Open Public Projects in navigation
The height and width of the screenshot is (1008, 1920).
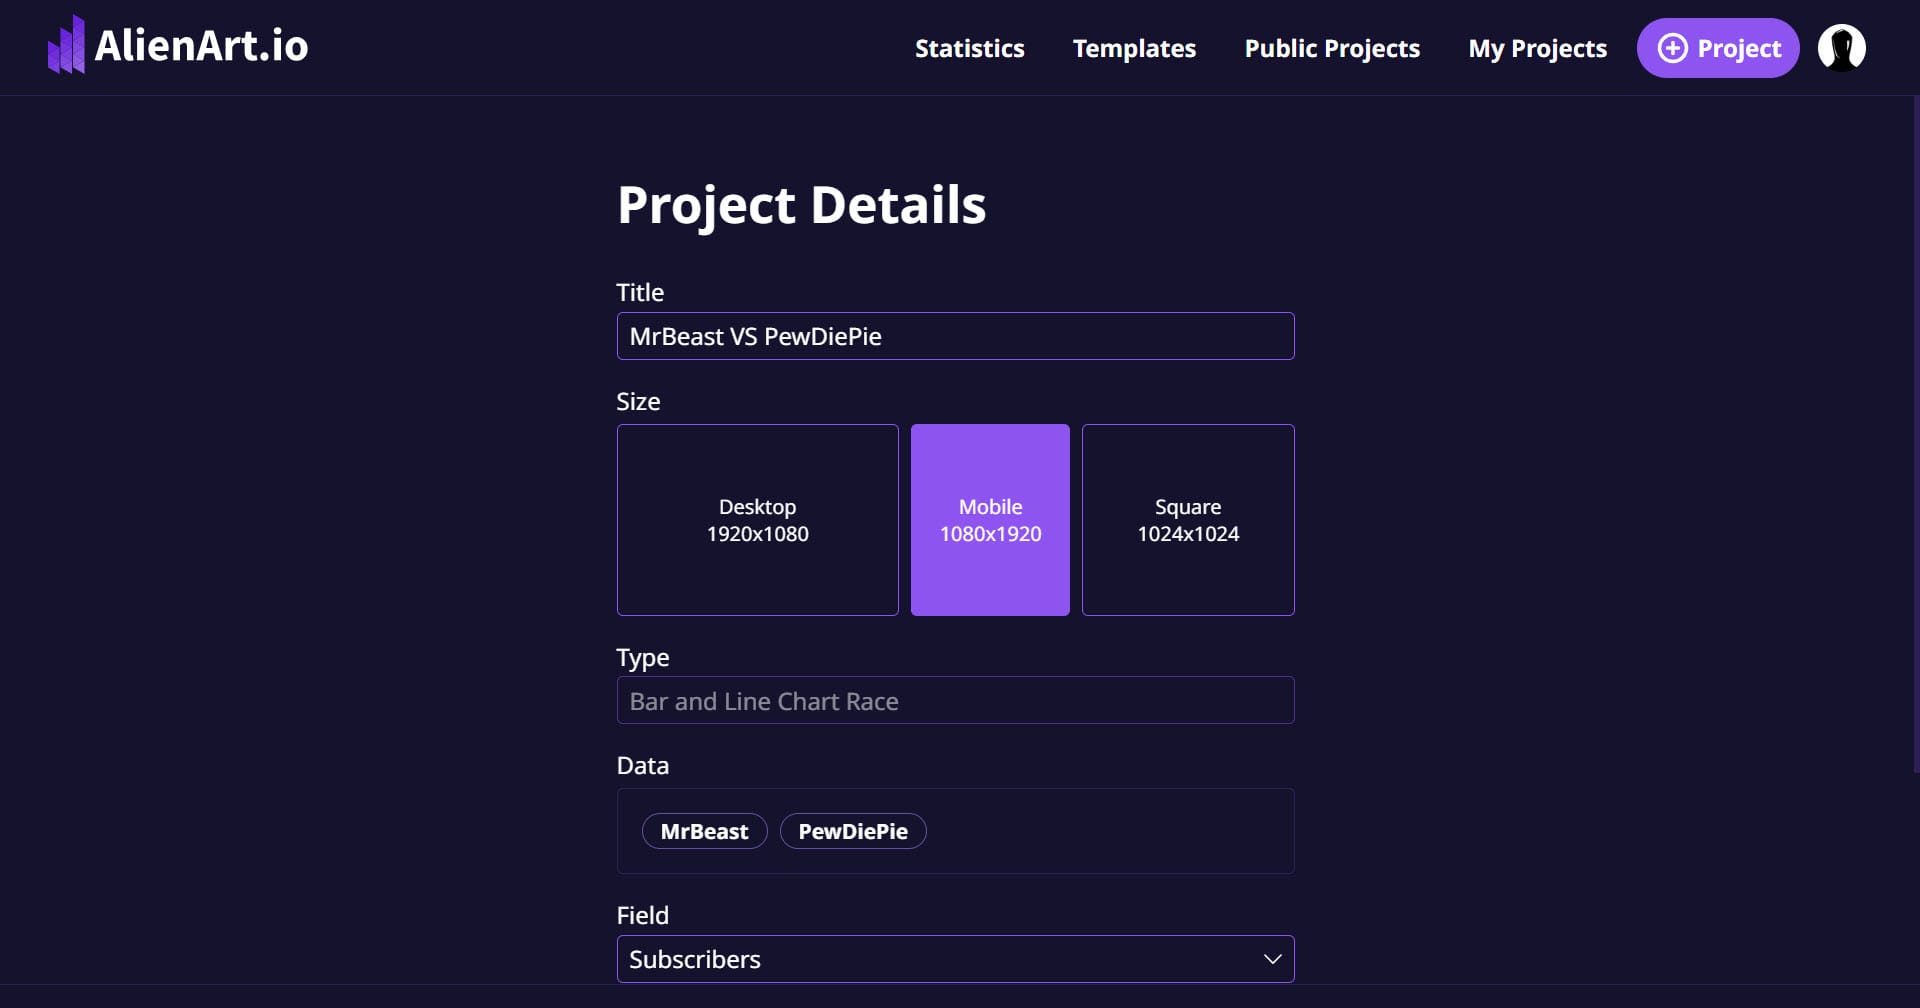(1332, 48)
